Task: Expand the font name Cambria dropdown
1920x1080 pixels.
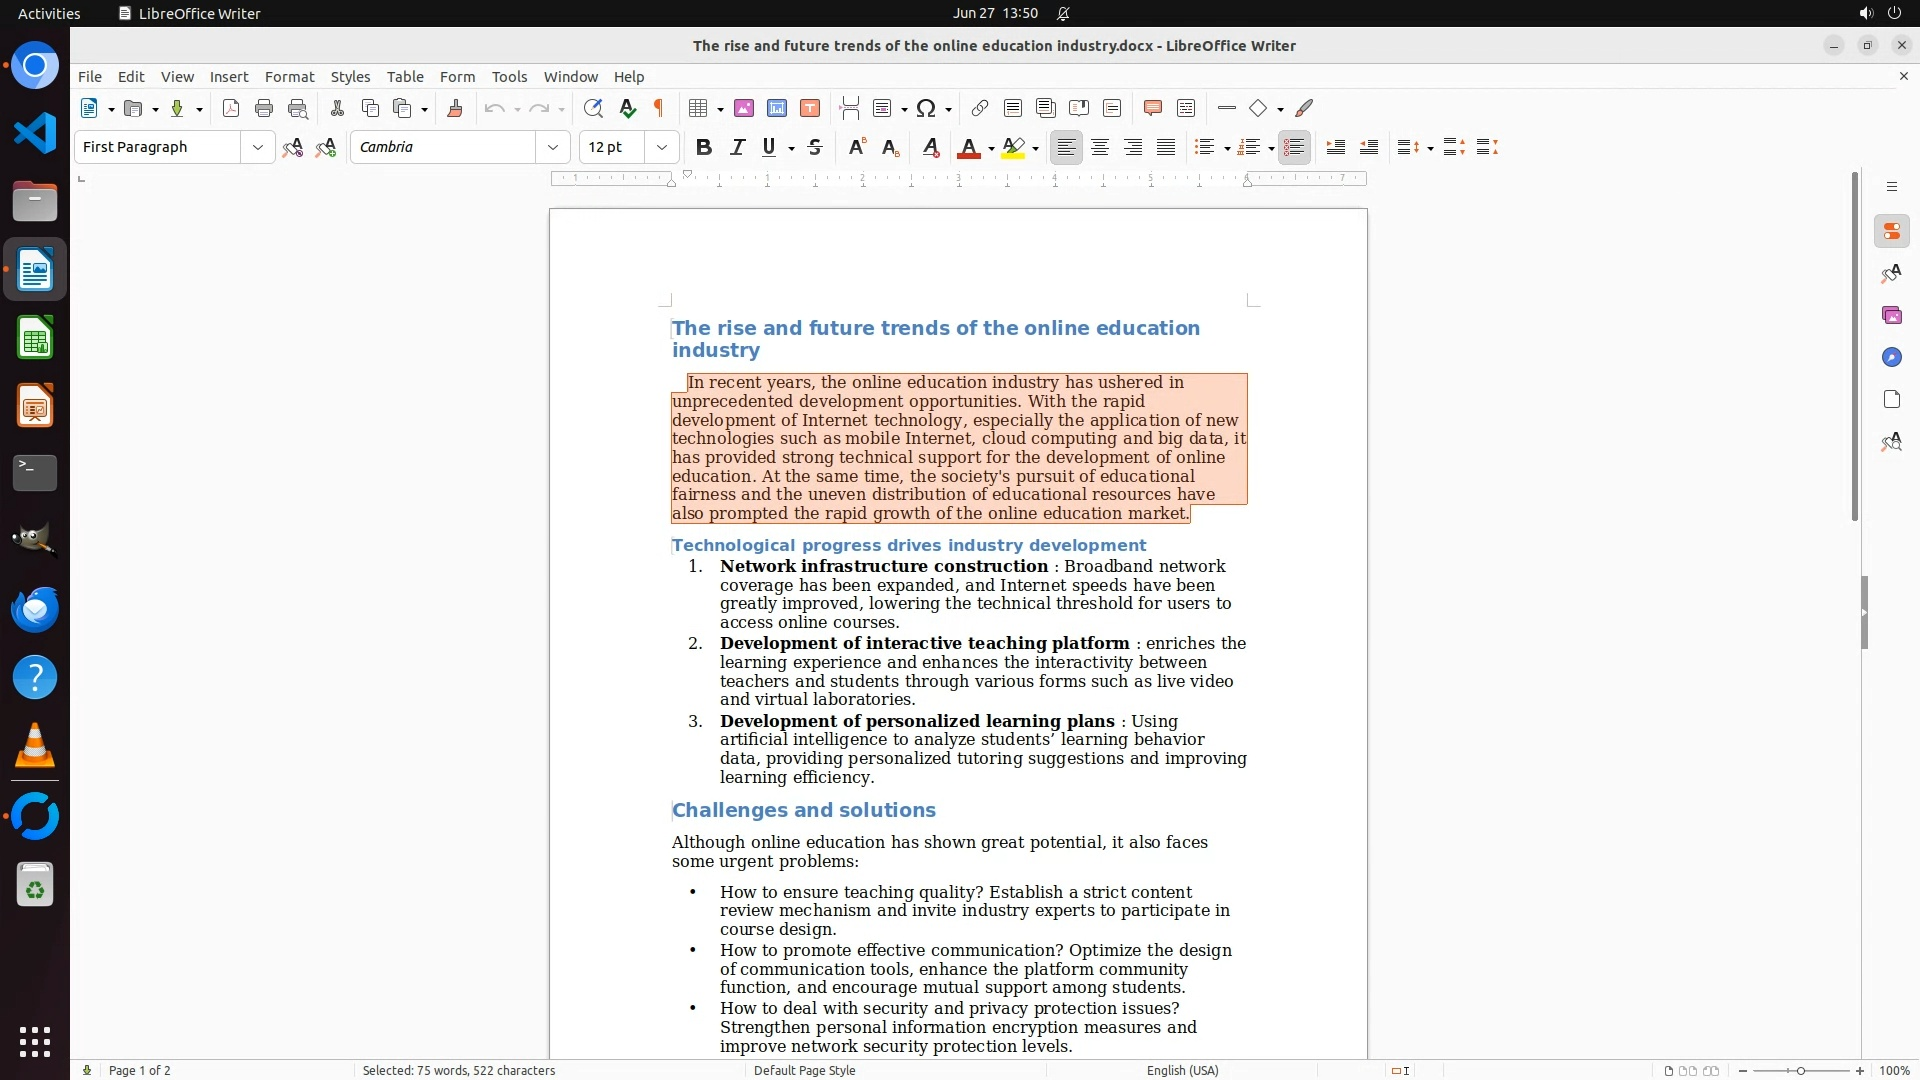Action: pos(552,147)
